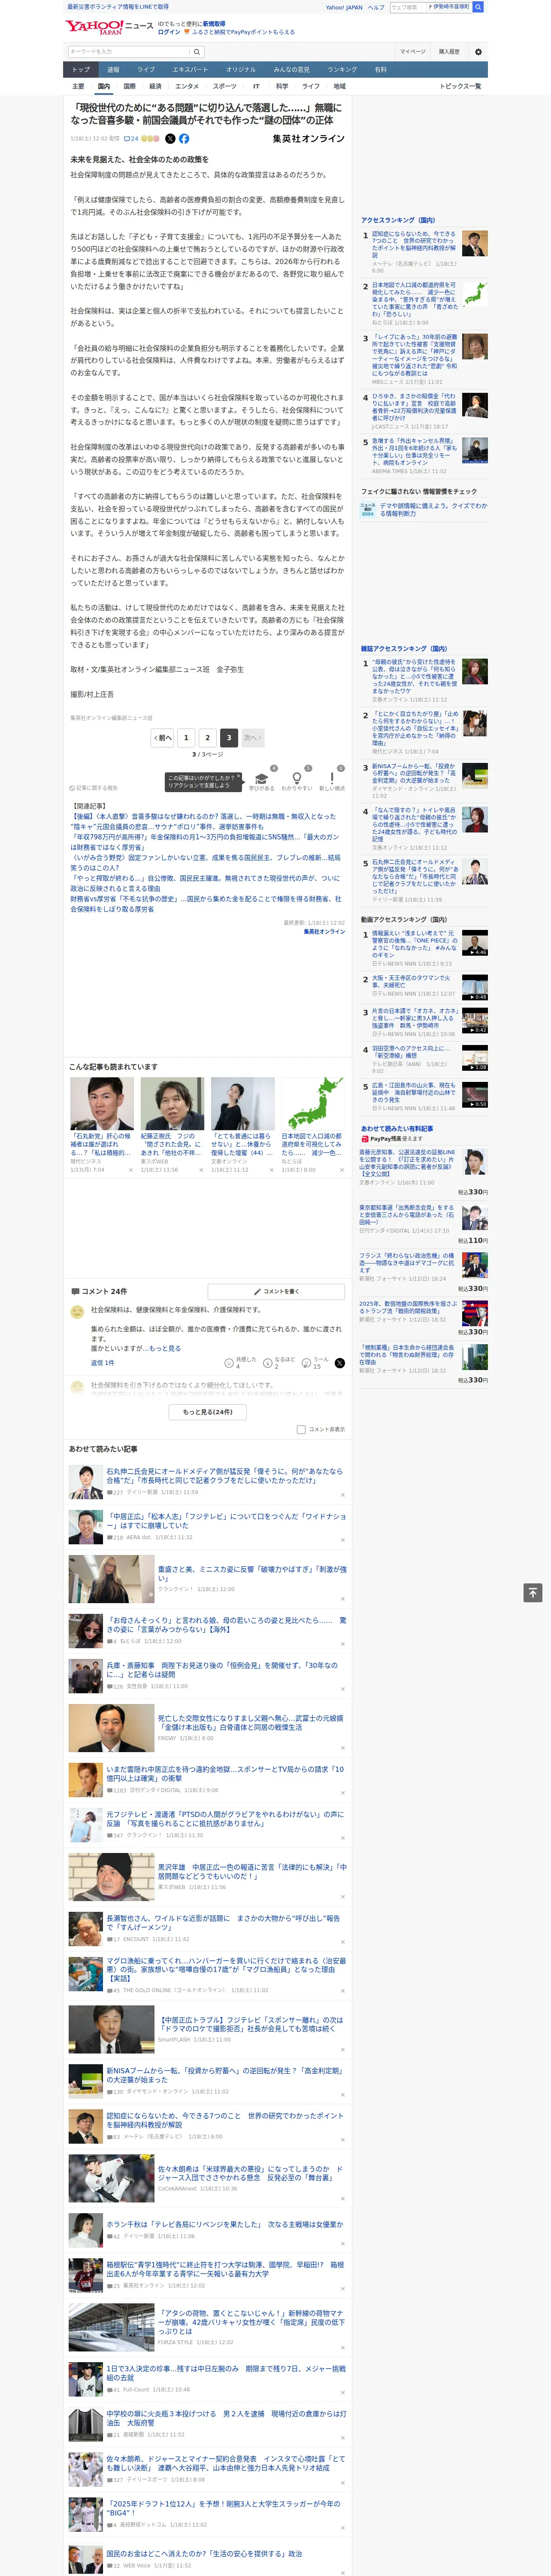This screenshot has height=2576, width=551.
Task: Open 黒沢年雄 article in recommended list
Action: click(x=252, y=1871)
